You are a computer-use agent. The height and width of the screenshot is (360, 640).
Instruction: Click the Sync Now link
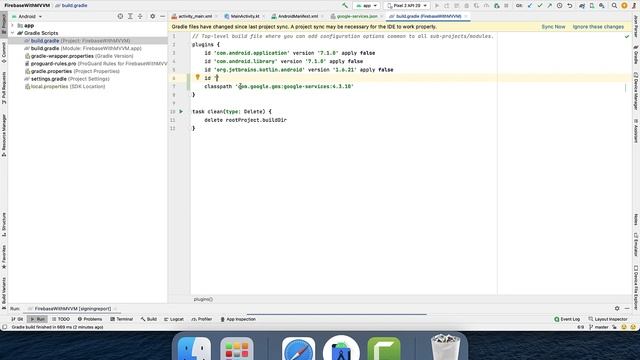pos(553,27)
